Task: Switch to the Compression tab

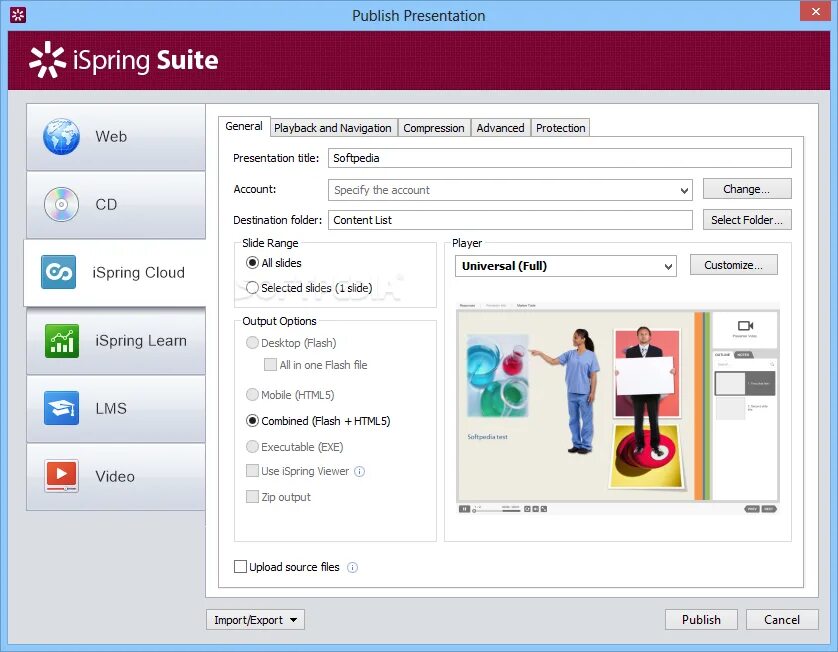Action: click(434, 128)
